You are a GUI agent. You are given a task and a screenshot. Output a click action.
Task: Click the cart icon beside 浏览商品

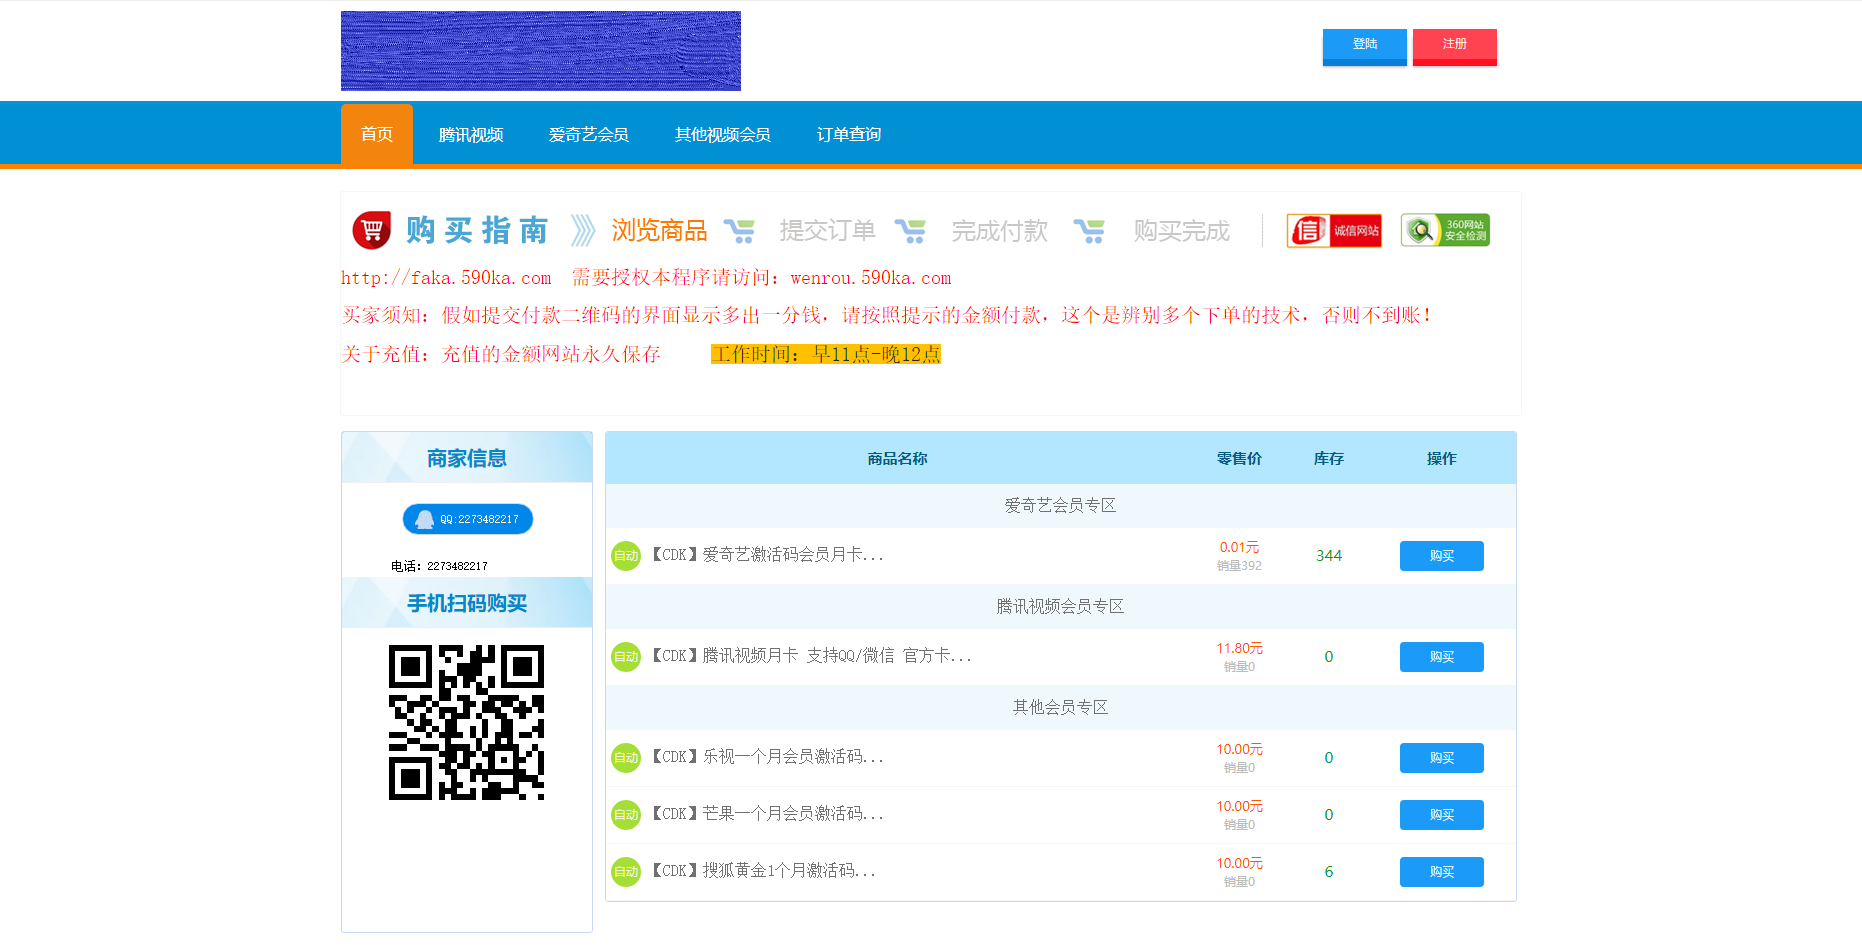pyautogui.click(x=741, y=229)
